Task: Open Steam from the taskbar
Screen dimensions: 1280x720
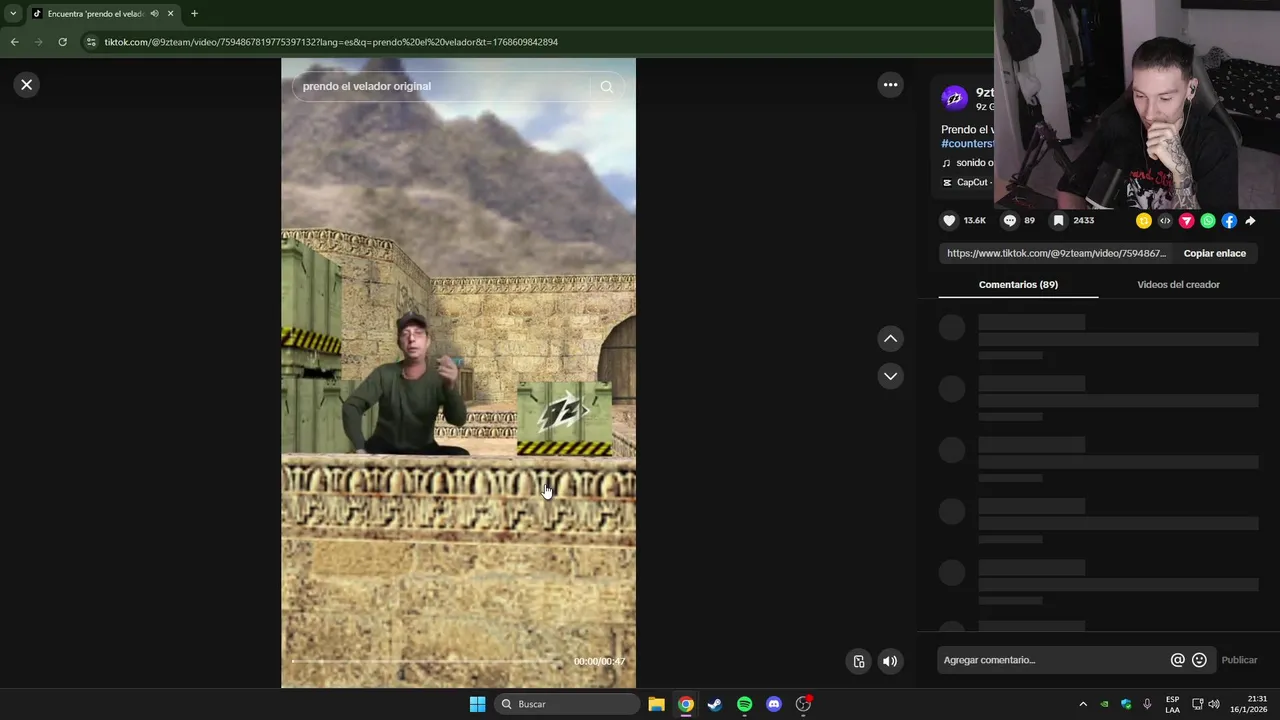Action: (x=714, y=704)
